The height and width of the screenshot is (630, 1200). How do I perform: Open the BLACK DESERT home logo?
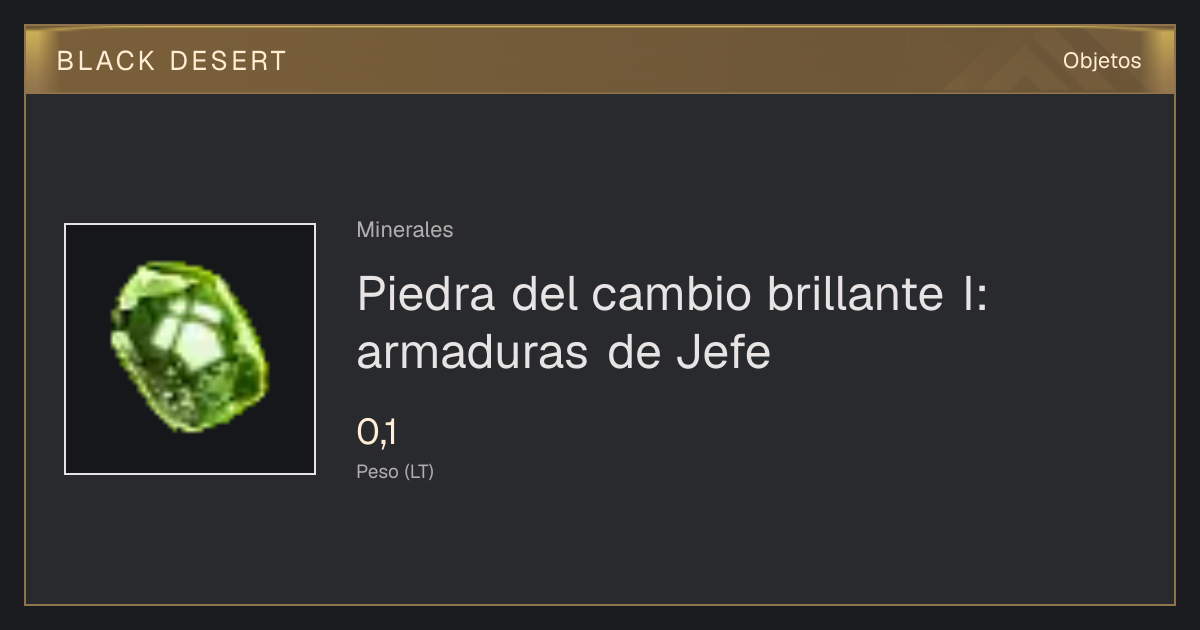click(172, 61)
